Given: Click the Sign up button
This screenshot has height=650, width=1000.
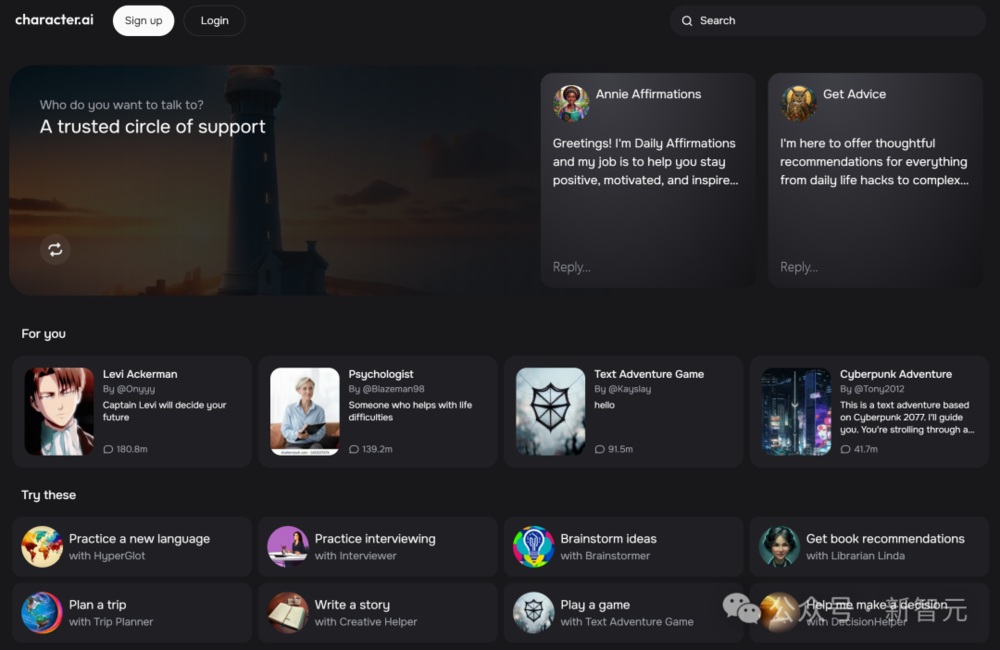Looking at the screenshot, I should [x=143, y=20].
